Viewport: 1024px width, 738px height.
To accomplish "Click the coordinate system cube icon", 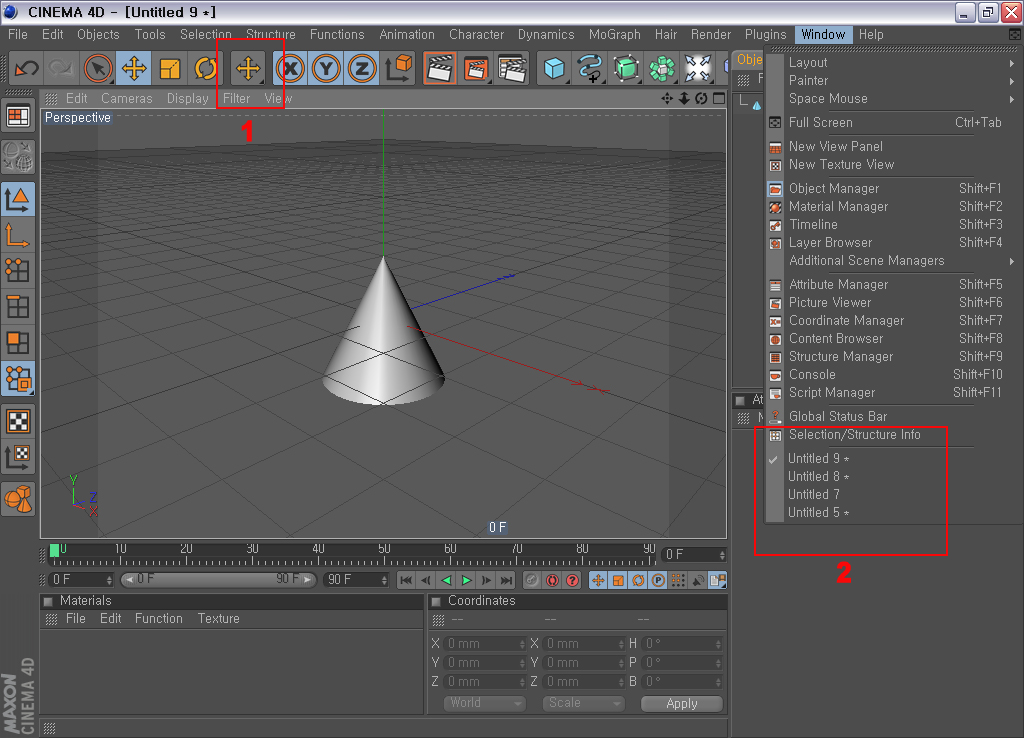I will tap(398, 68).
